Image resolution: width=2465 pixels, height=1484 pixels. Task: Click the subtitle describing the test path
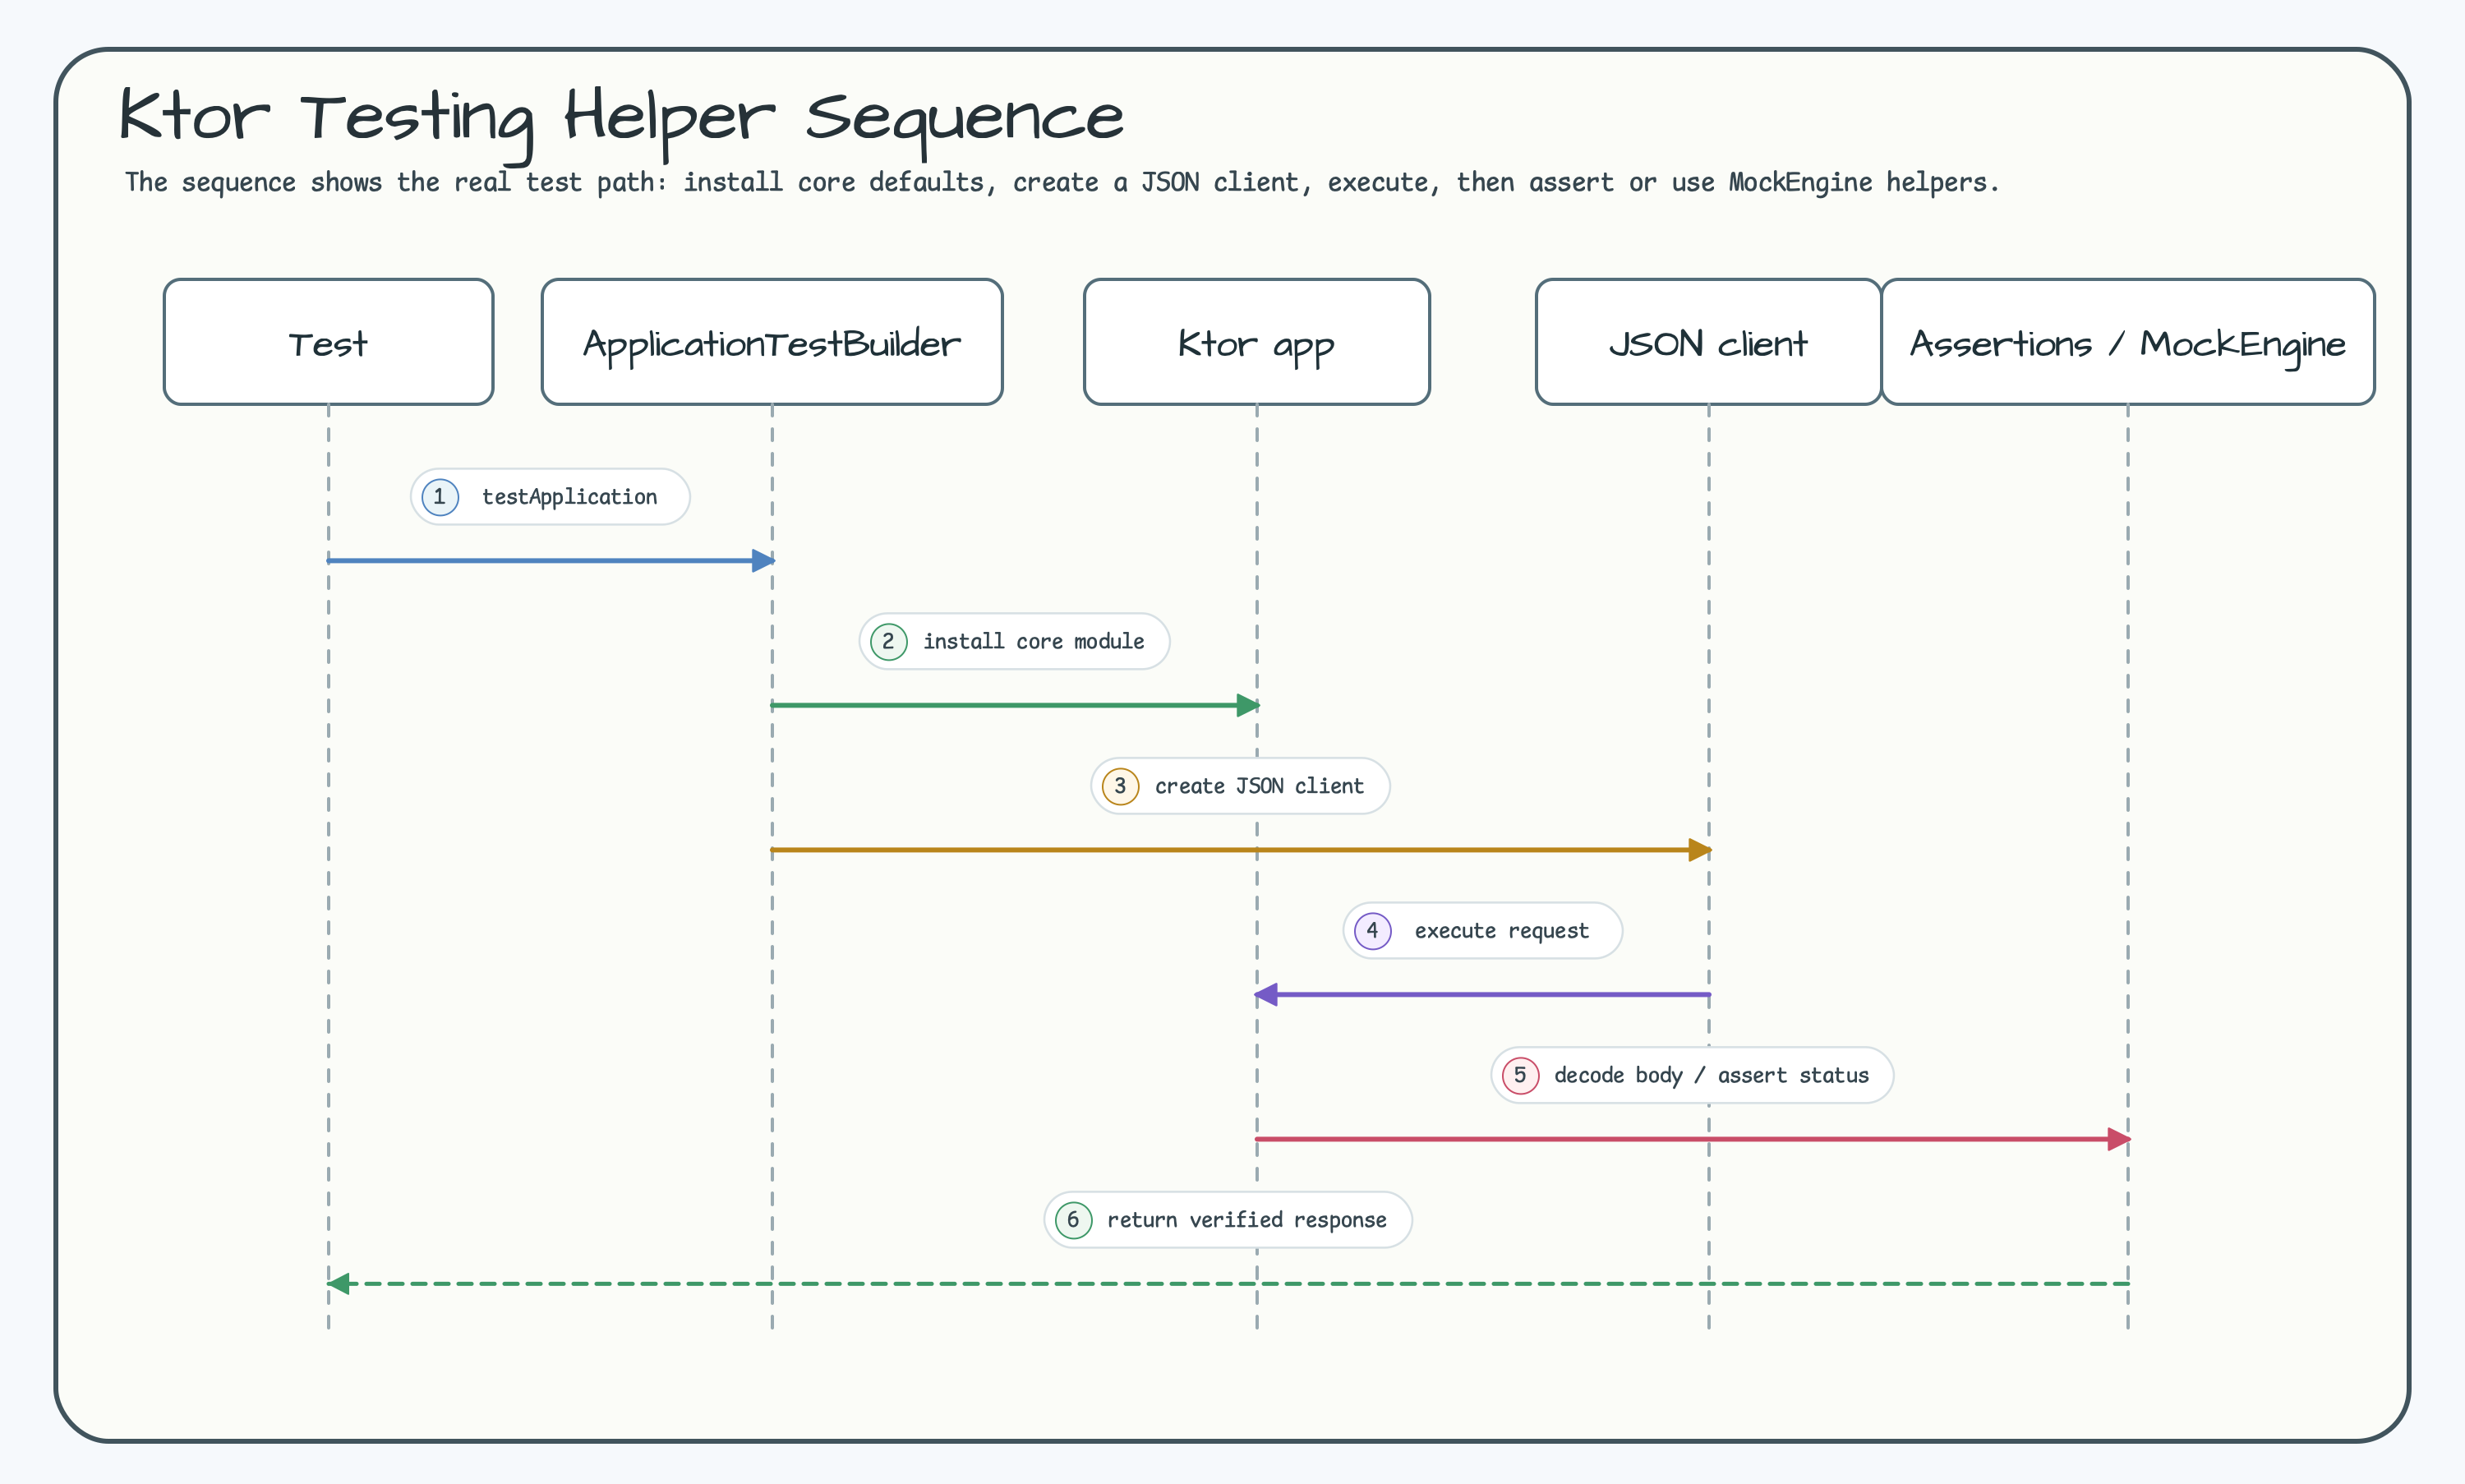pos(1061,182)
